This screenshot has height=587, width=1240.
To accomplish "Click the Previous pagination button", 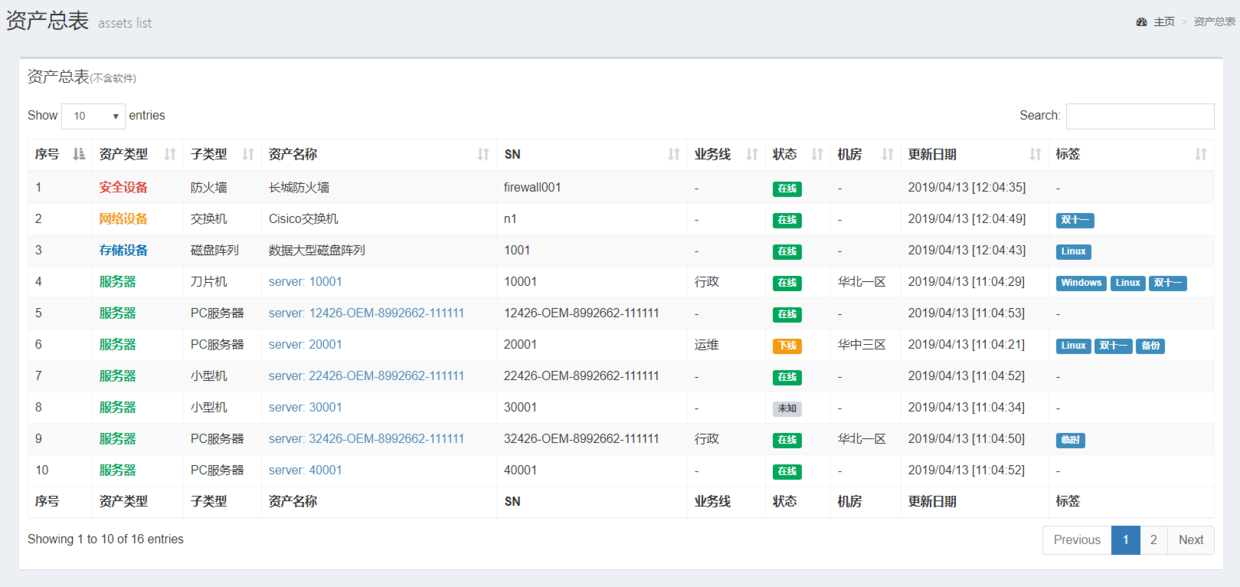I will click(x=1076, y=540).
